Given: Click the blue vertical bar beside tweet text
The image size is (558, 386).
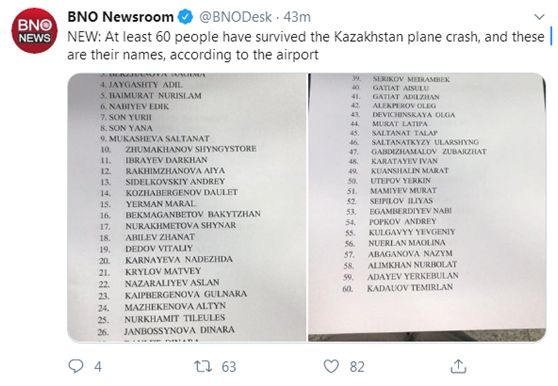Looking at the screenshot, I should [x=551, y=37].
